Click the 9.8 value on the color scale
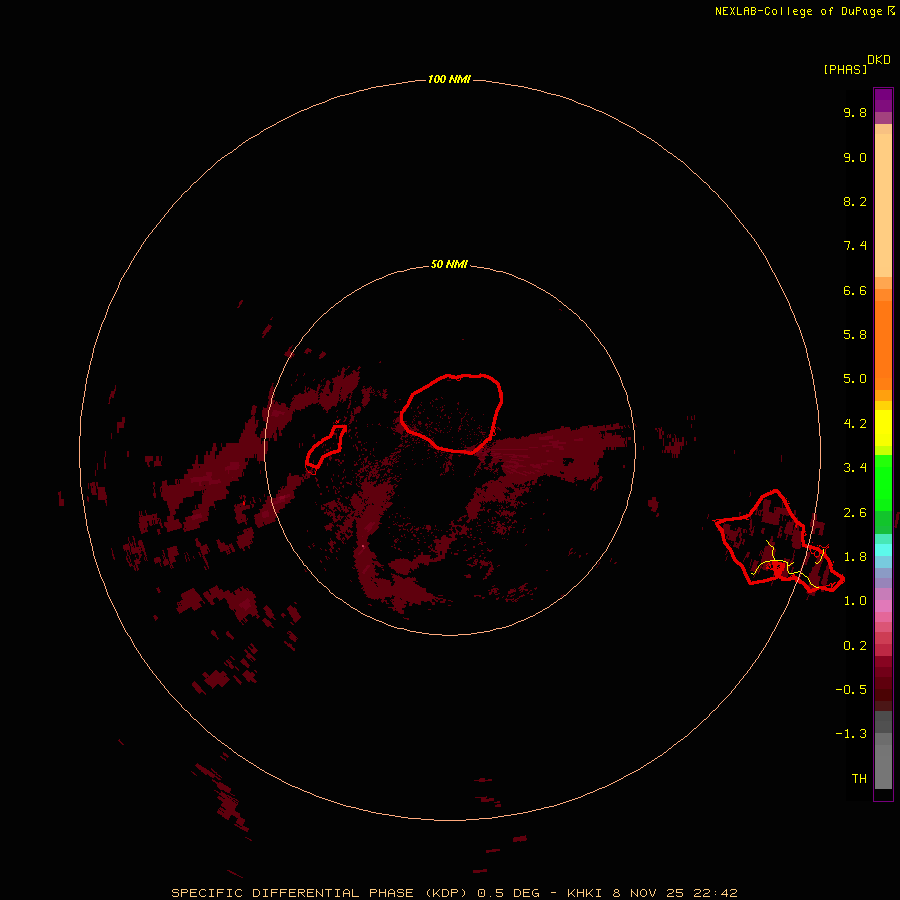The image size is (900, 900). coord(855,113)
